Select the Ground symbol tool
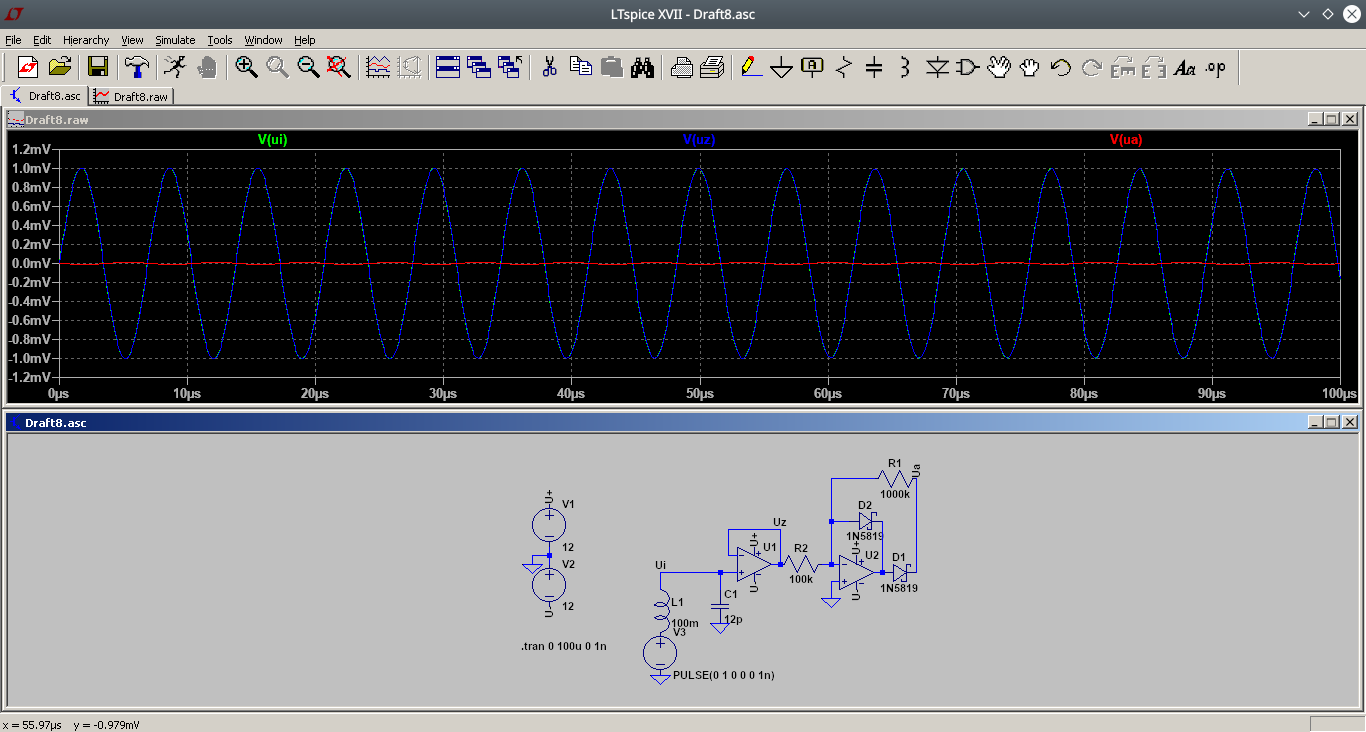The width and height of the screenshot is (1366, 732). [x=781, y=67]
